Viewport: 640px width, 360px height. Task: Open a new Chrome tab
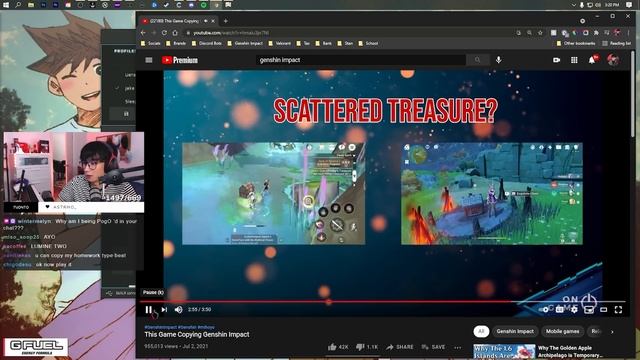(x=225, y=21)
